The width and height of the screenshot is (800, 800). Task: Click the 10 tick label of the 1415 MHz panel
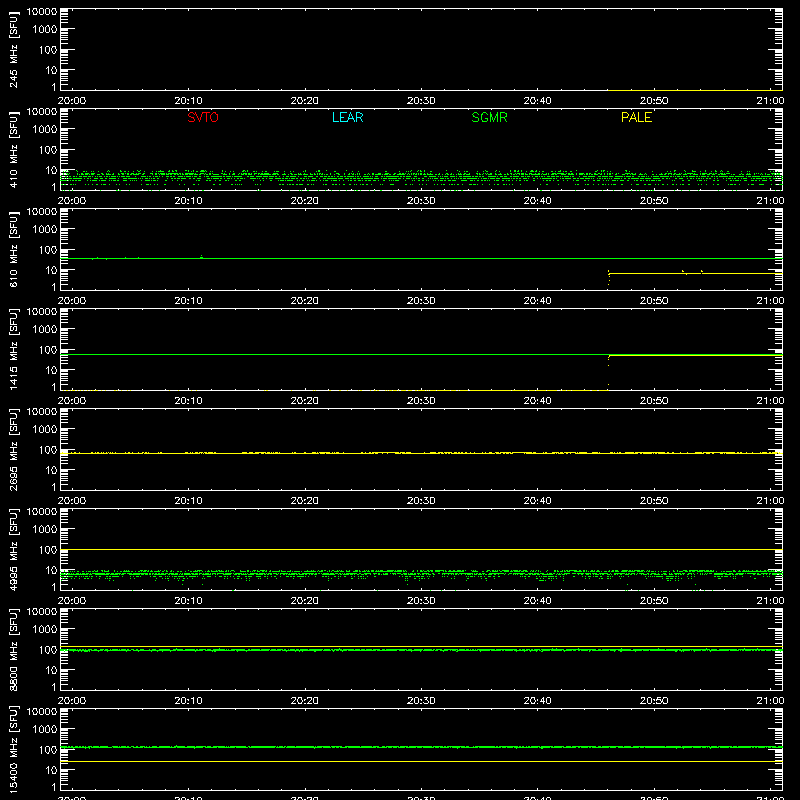click(51, 370)
